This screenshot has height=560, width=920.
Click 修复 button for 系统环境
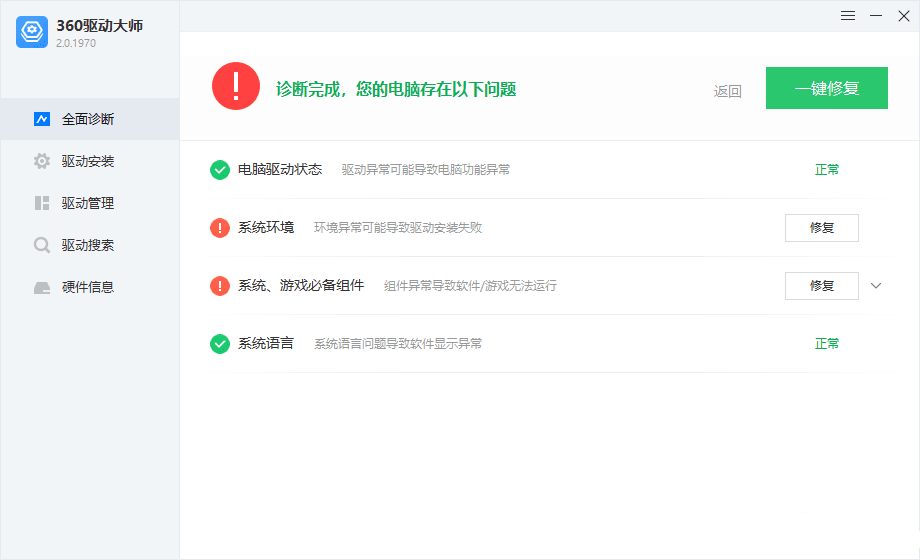(822, 228)
